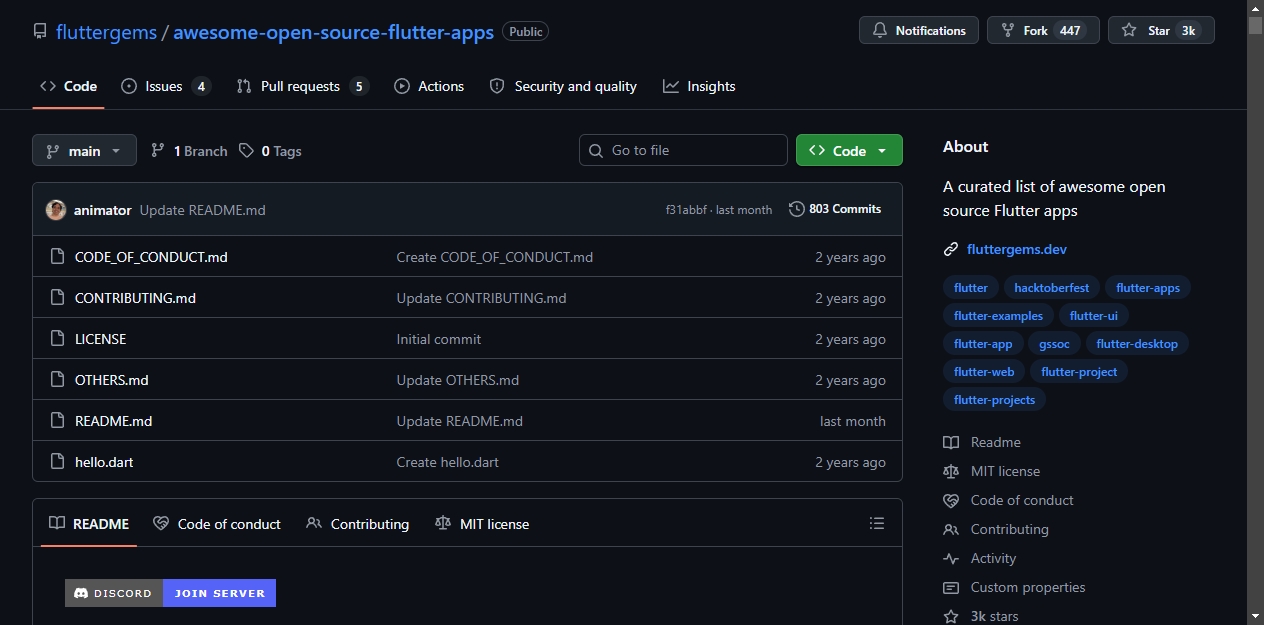Open awesome-open-source-flutter-apps repository link

pyautogui.click(x=333, y=32)
